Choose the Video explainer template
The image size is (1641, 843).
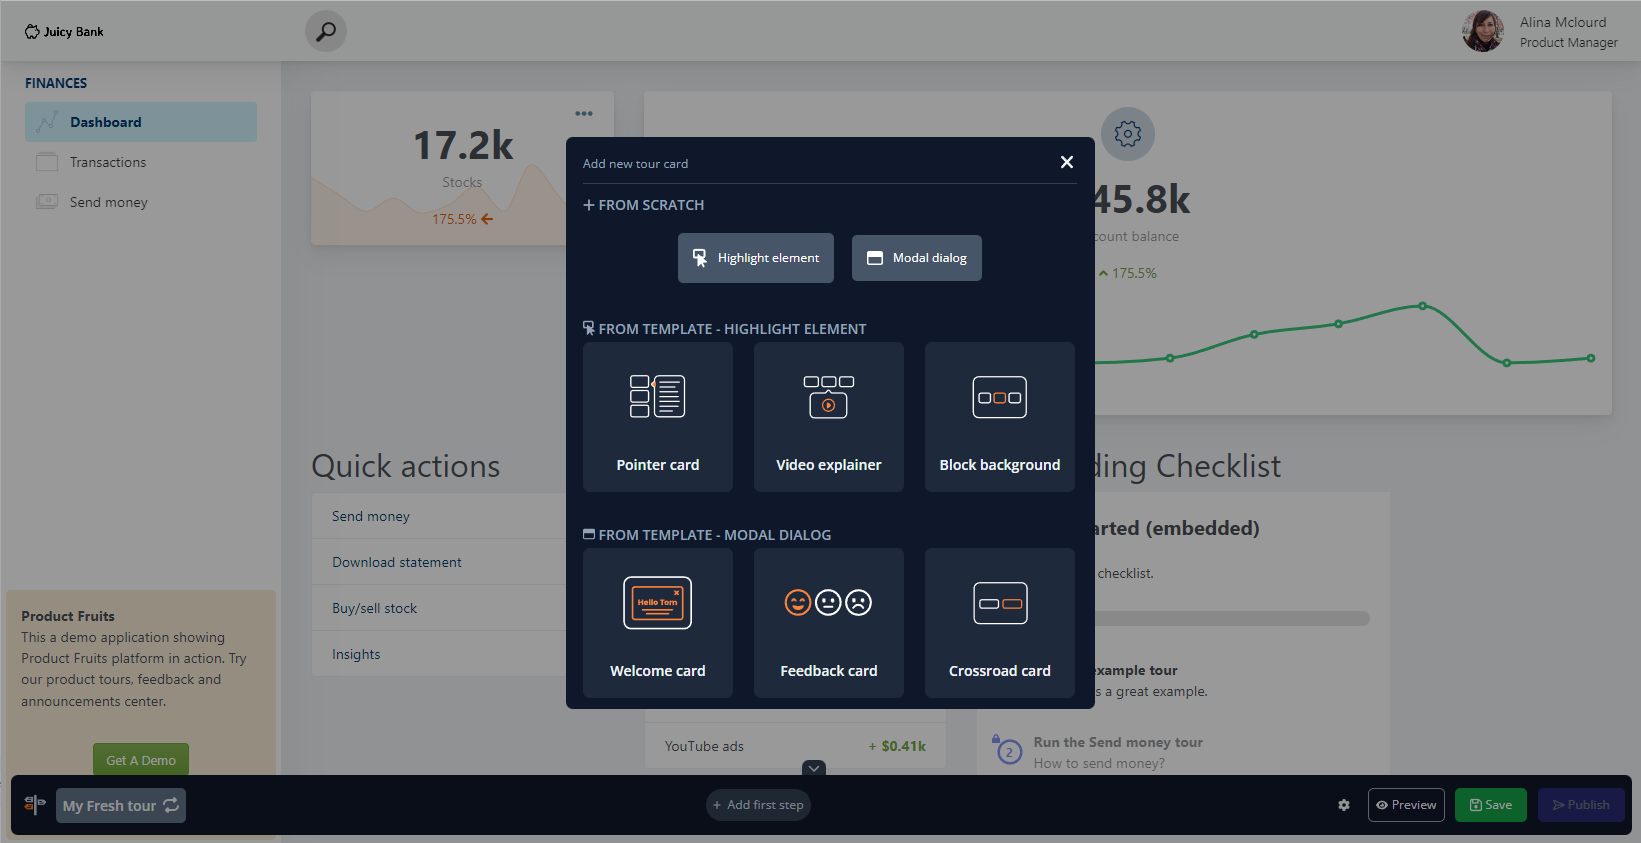[828, 417]
